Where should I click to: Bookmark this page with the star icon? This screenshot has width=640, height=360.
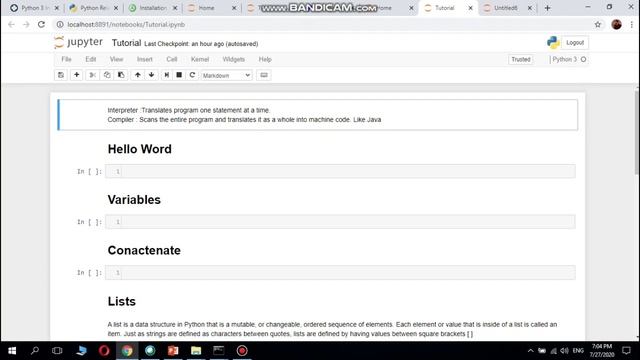pos(598,24)
